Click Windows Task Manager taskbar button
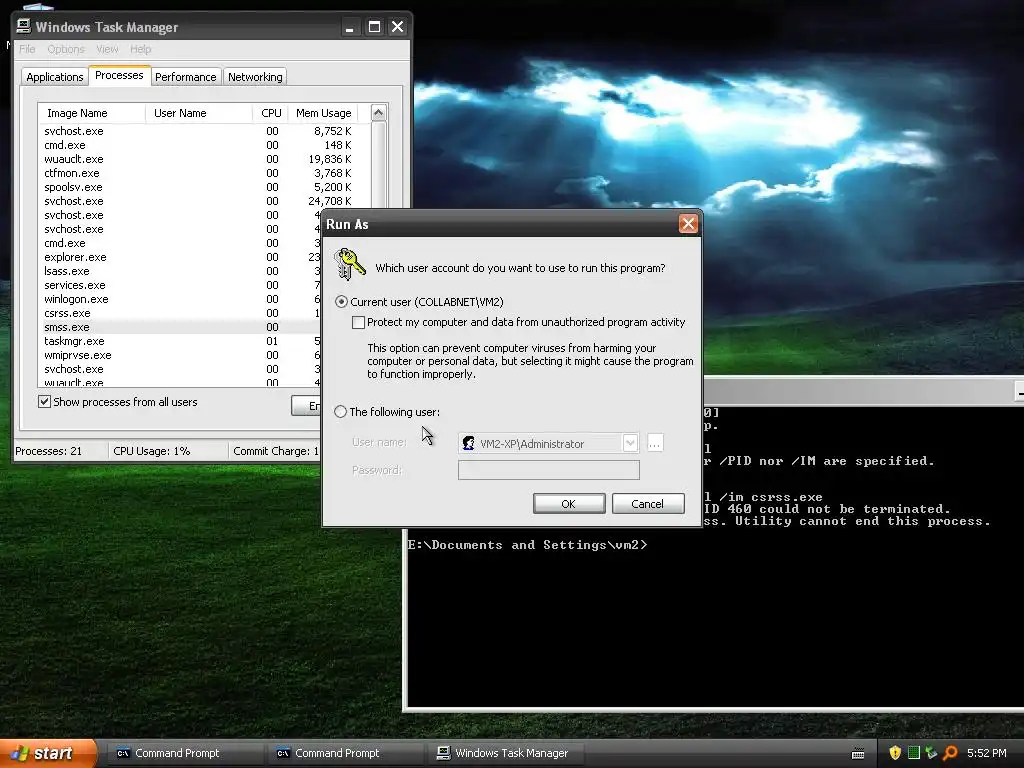 coord(507,753)
